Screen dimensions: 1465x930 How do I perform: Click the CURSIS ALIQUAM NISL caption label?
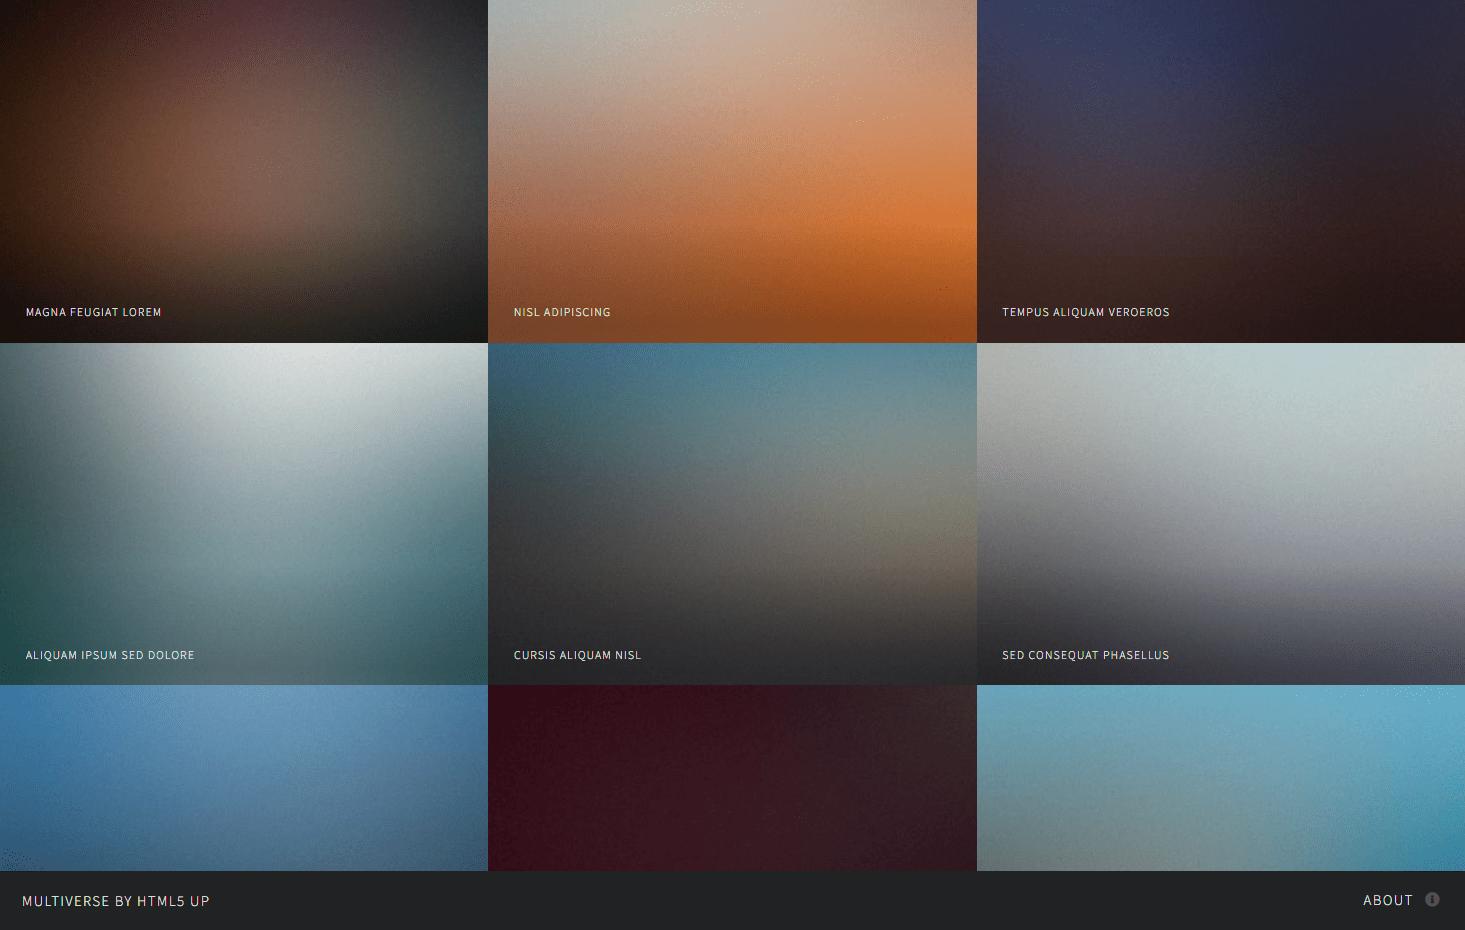tap(577, 655)
